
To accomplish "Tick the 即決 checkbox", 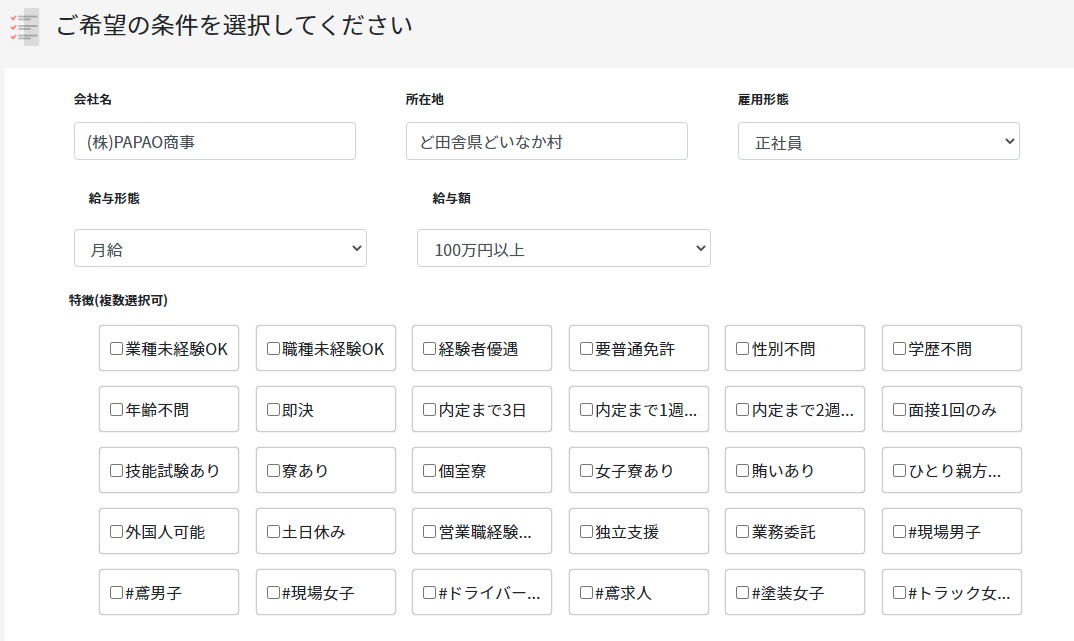I will coord(273,410).
